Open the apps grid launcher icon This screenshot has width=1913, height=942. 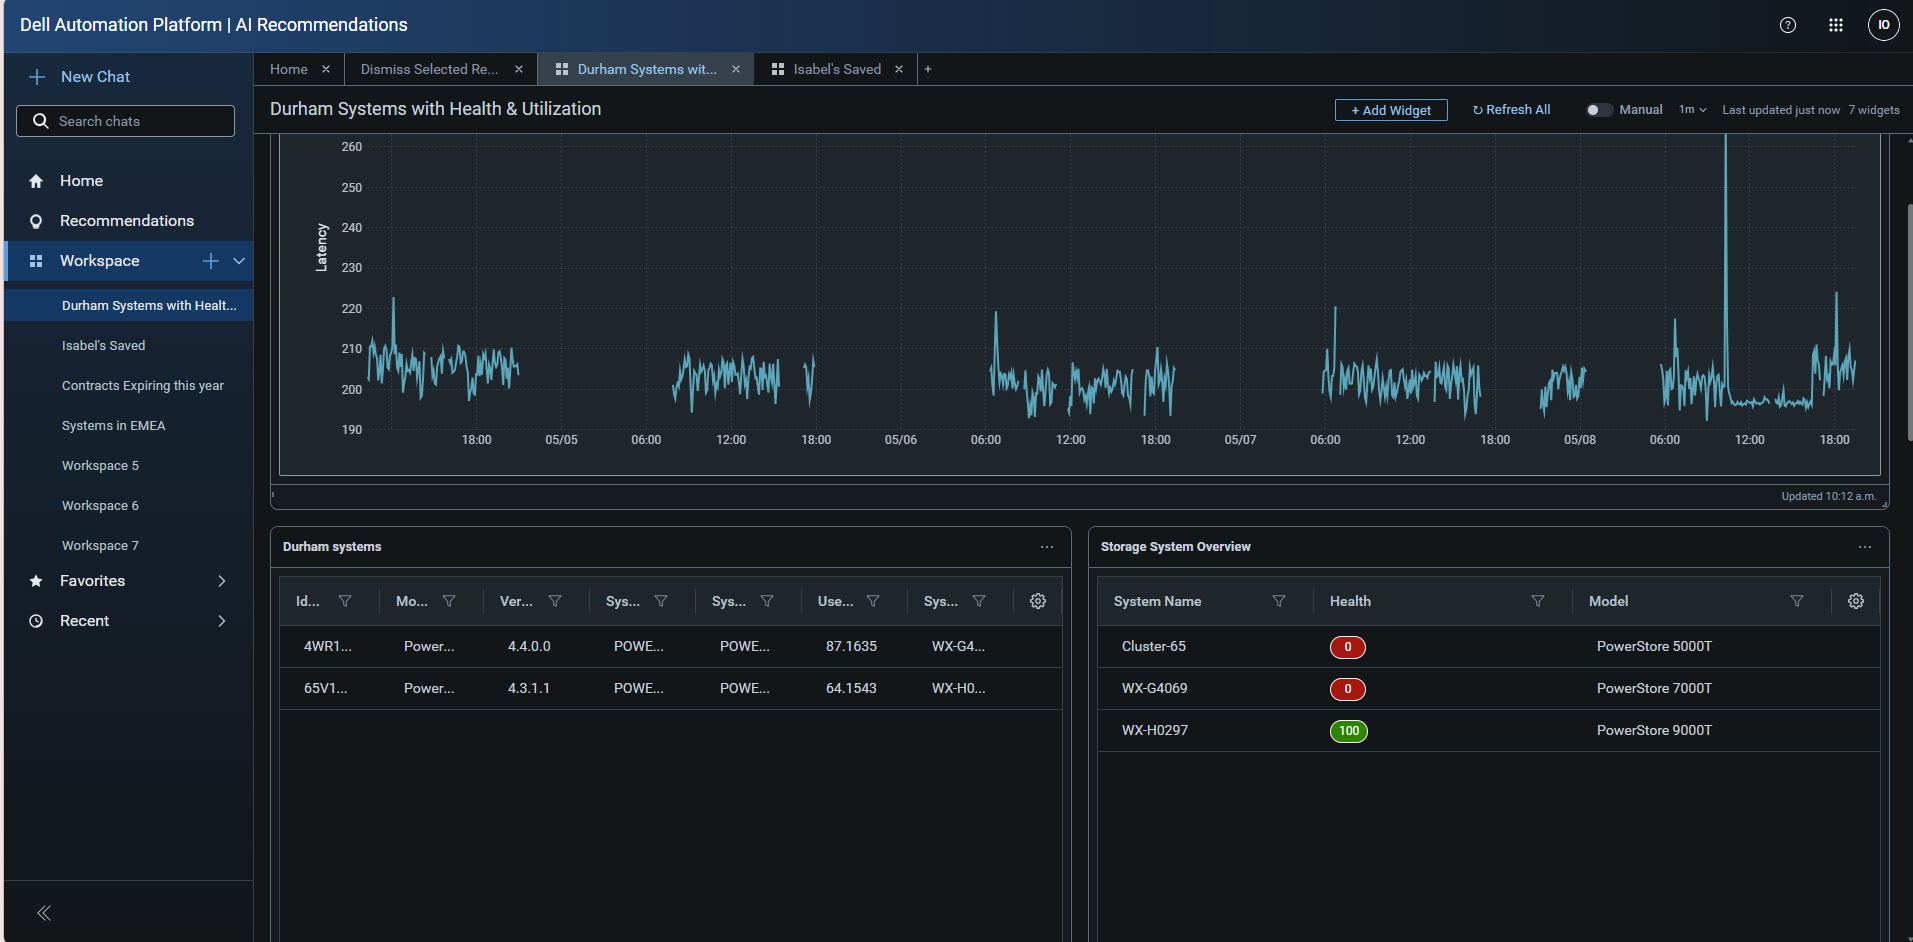1836,25
